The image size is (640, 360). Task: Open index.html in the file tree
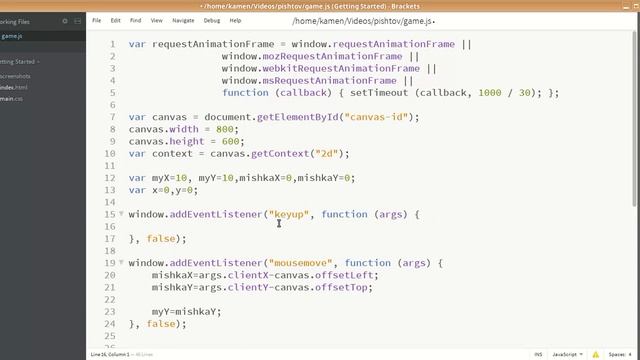tap(14, 87)
